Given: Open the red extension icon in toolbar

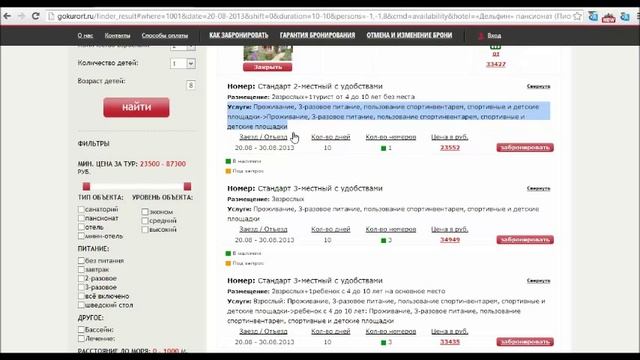Looking at the screenshot, I should pyautogui.click(x=608, y=17).
